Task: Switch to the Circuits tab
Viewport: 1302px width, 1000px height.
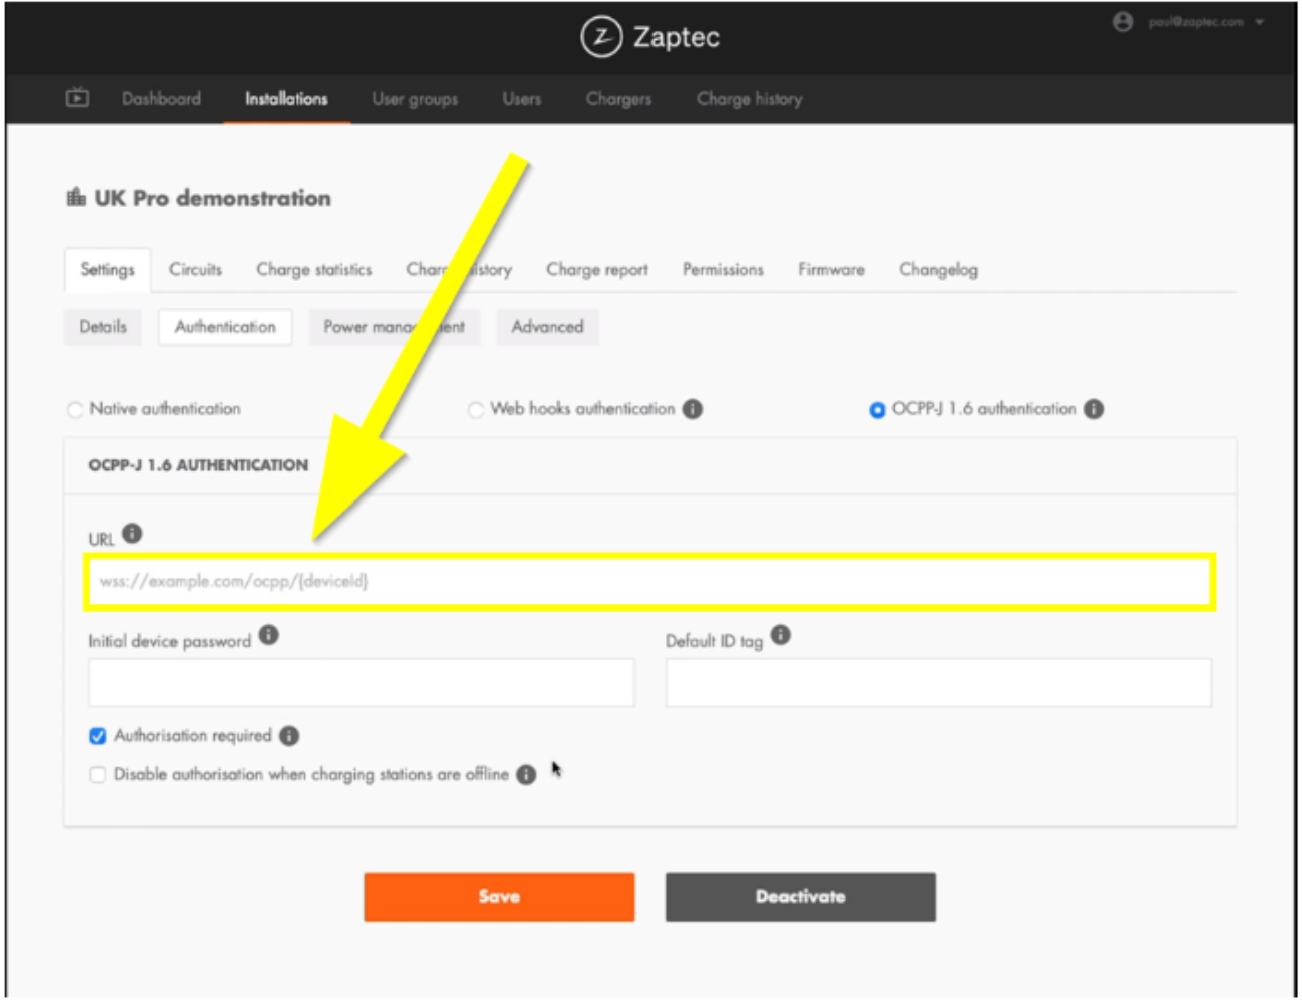Action: coord(195,270)
